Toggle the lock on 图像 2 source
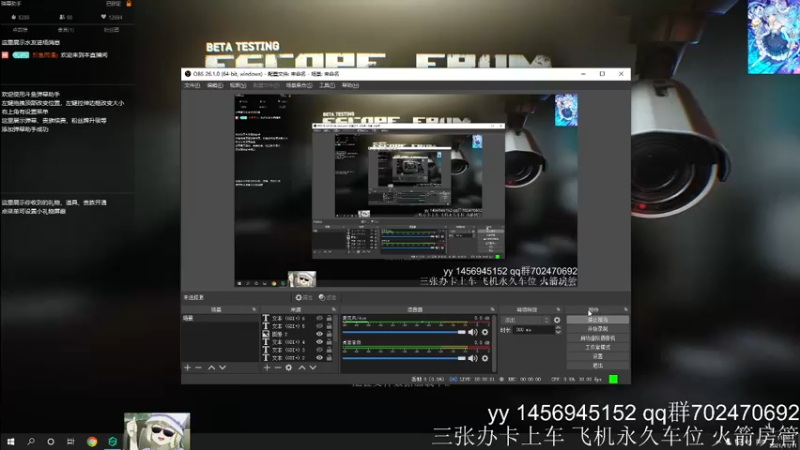 click(x=329, y=334)
